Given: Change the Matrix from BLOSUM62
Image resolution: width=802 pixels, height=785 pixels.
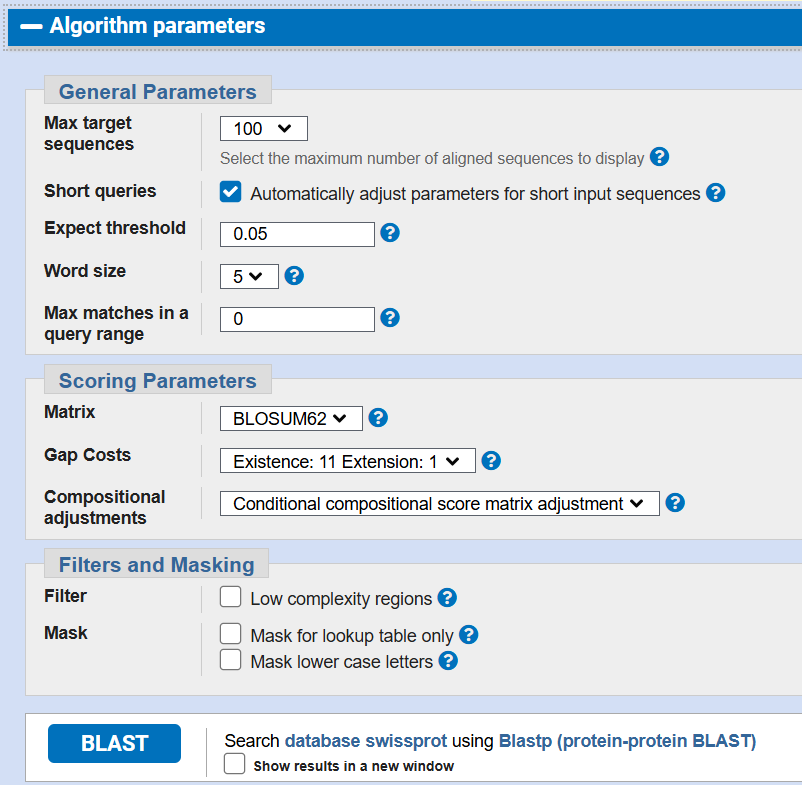Looking at the screenshot, I should pos(290,418).
